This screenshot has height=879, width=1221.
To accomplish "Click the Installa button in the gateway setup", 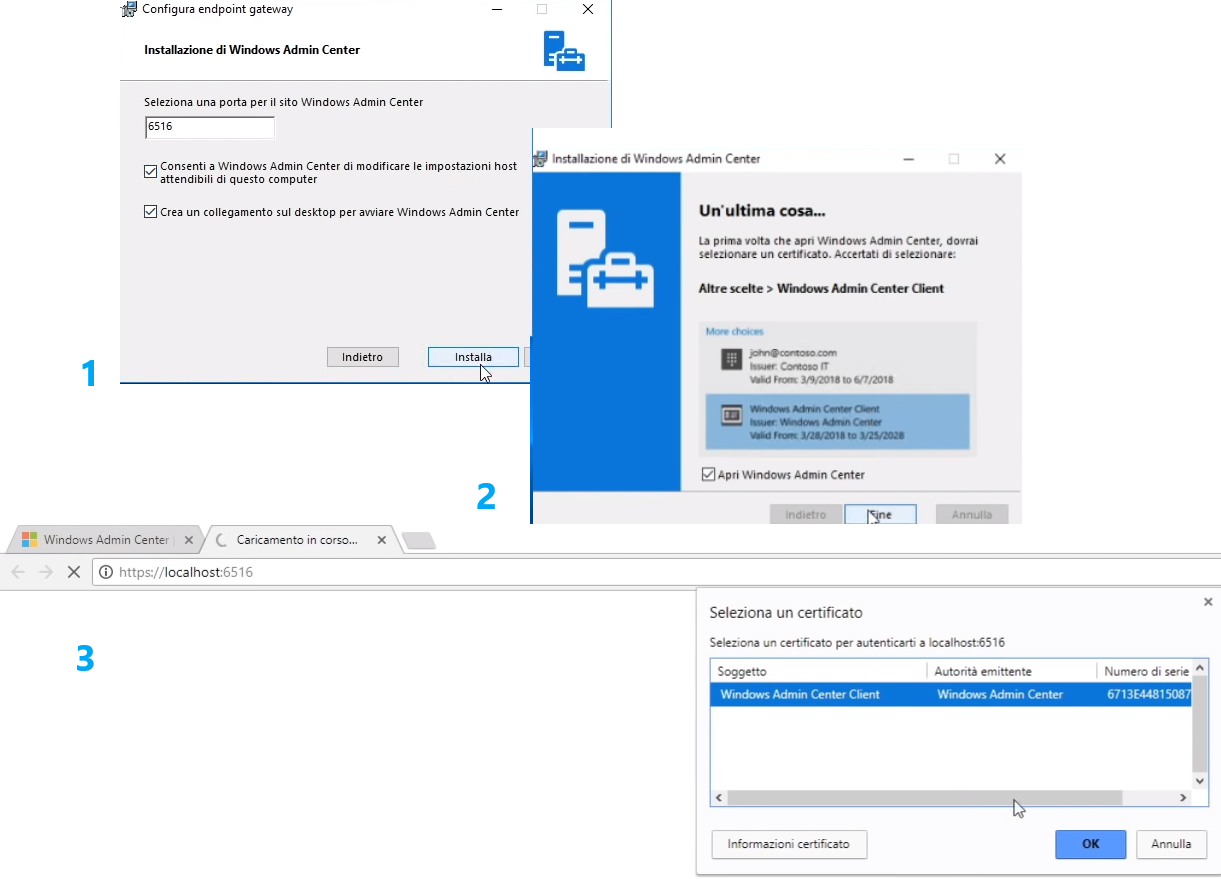I will (473, 357).
